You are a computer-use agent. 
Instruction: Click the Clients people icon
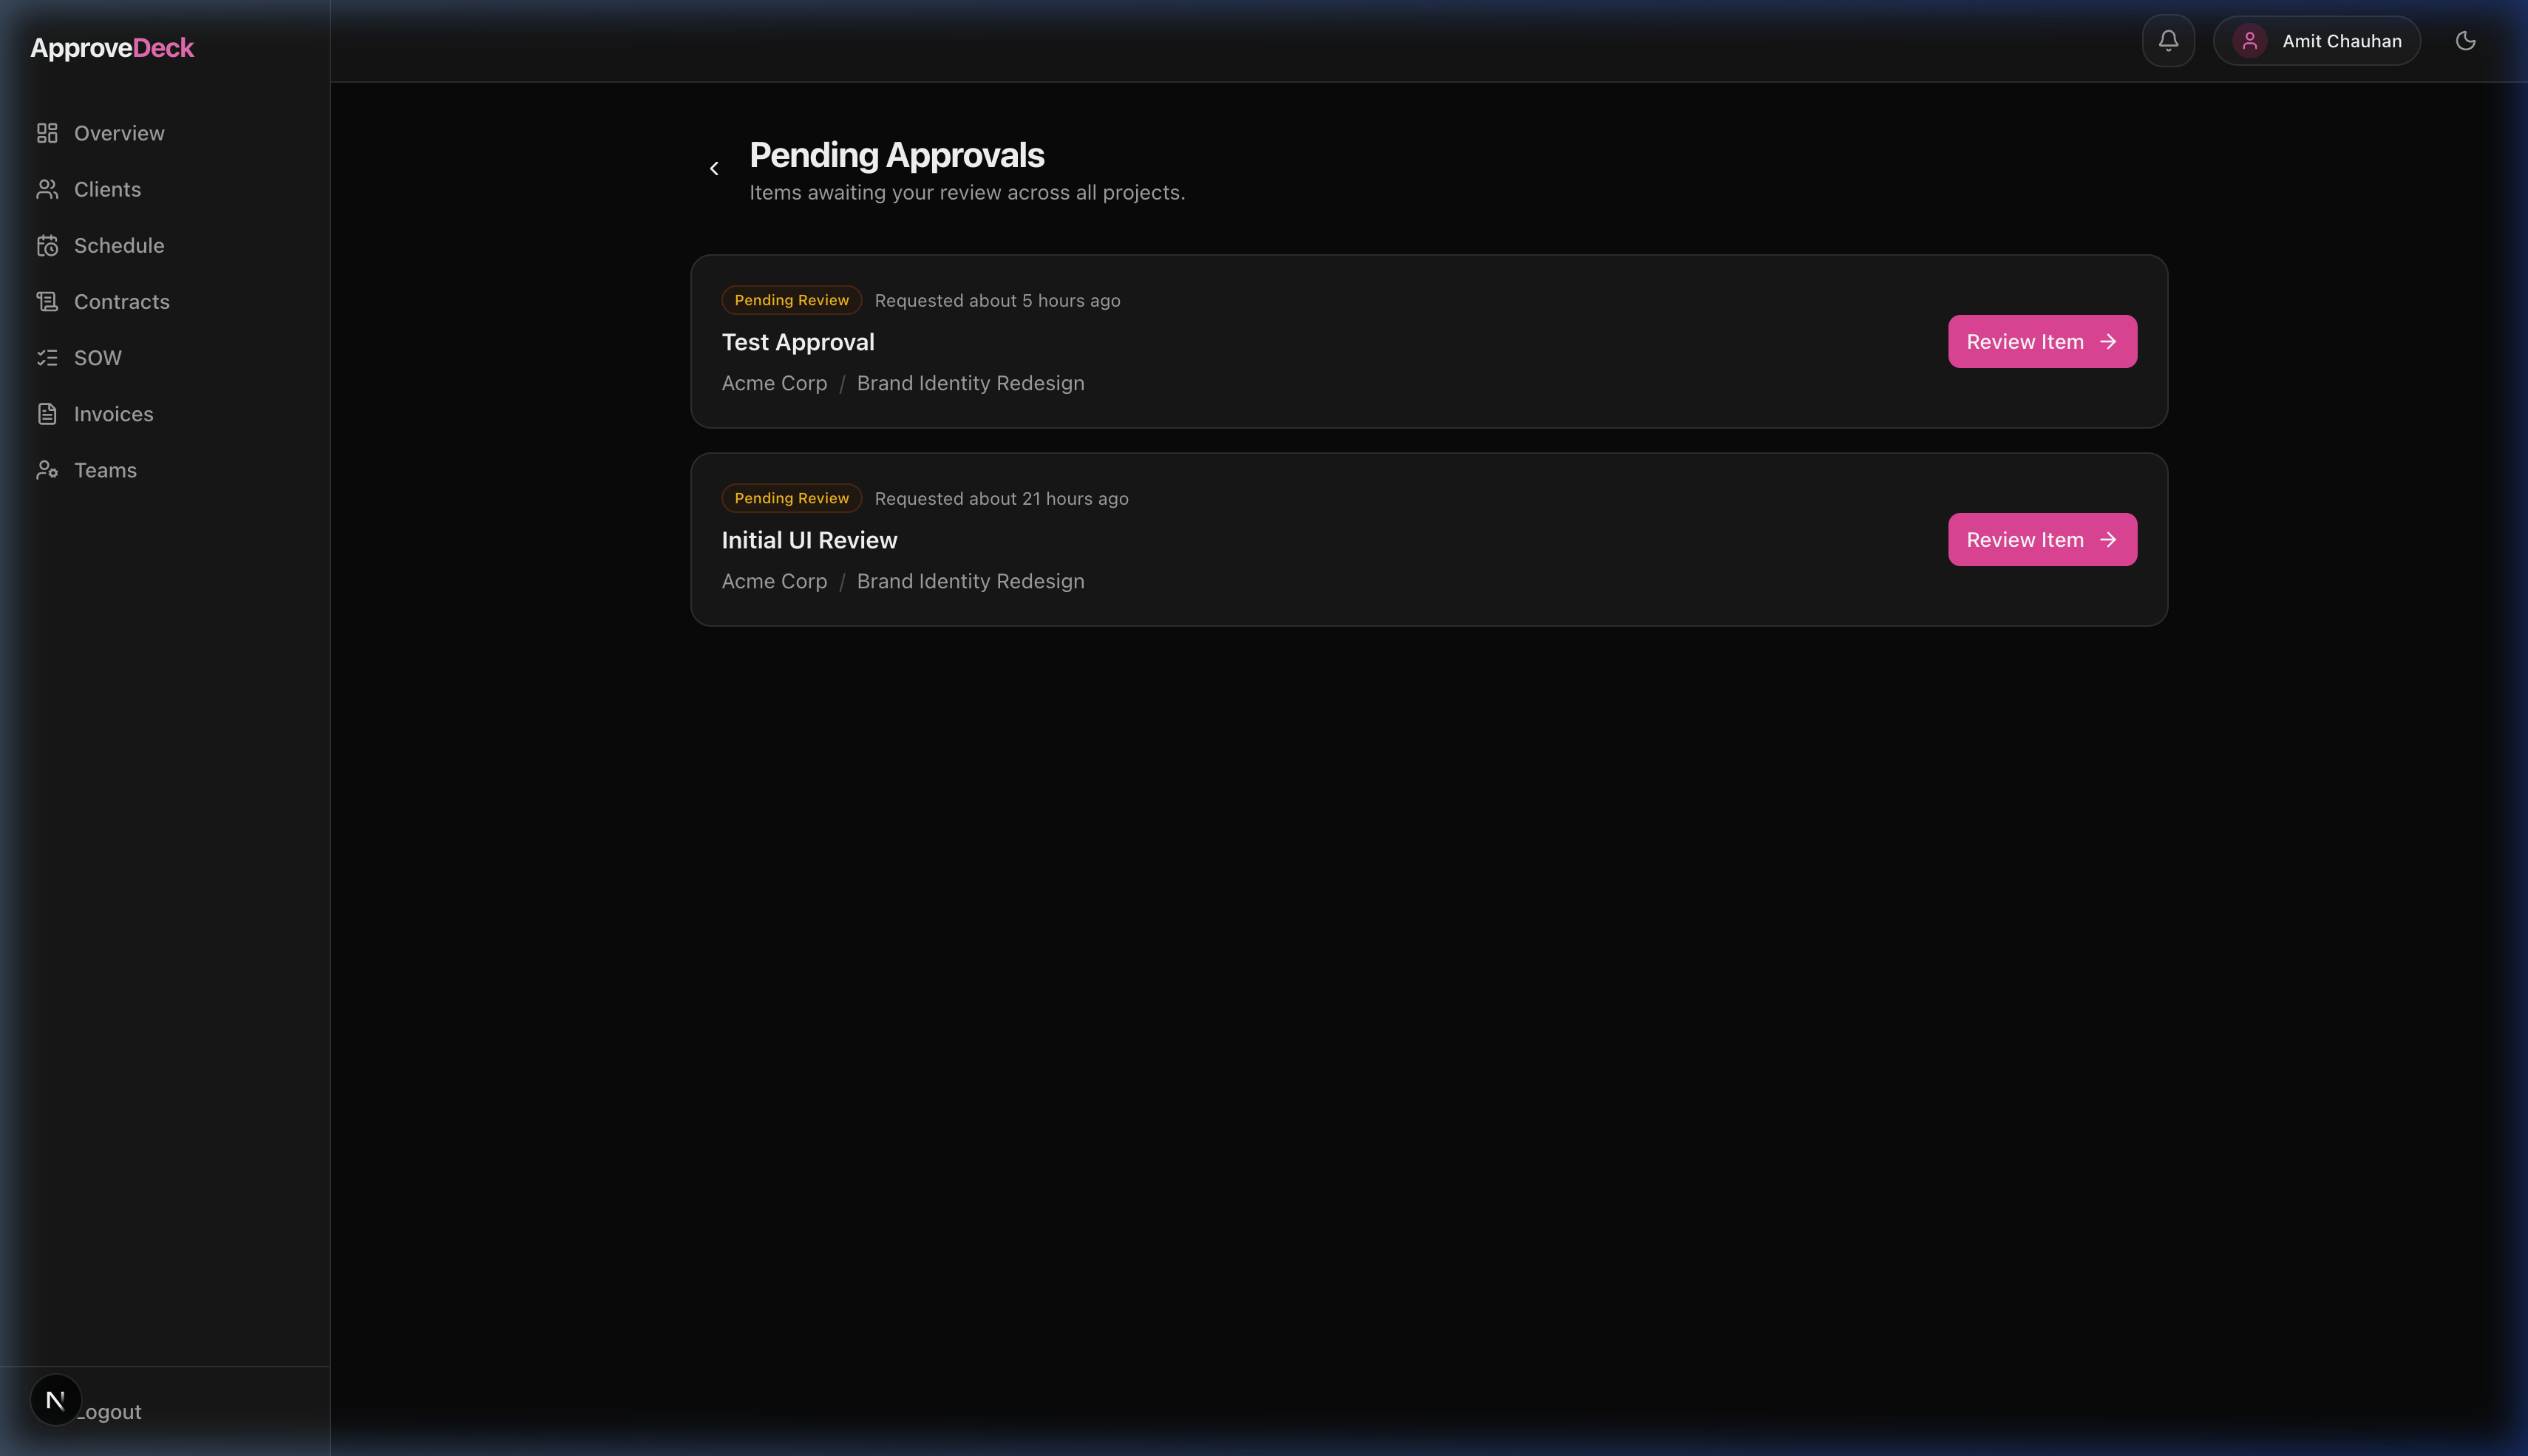pyautogui.click(x=47, y=189)
